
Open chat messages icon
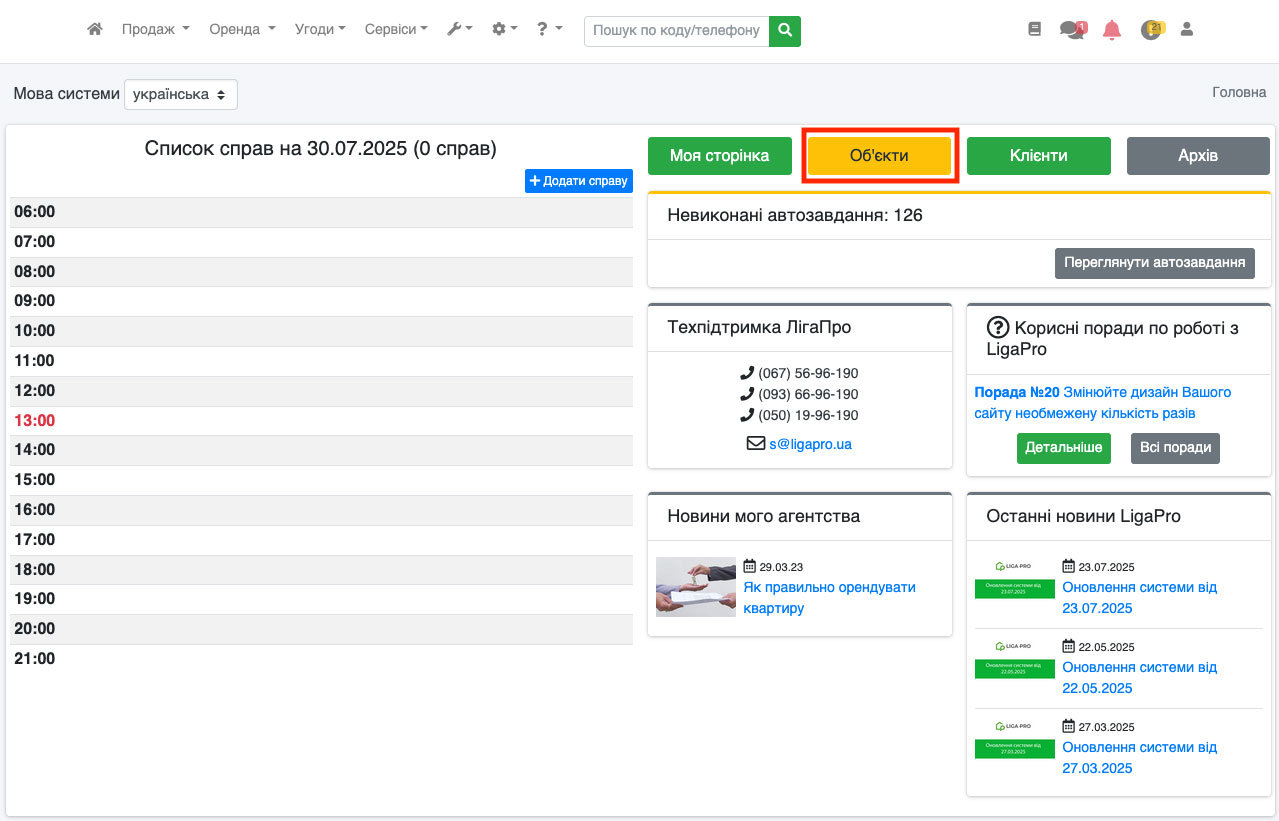tap(1072, 30)
